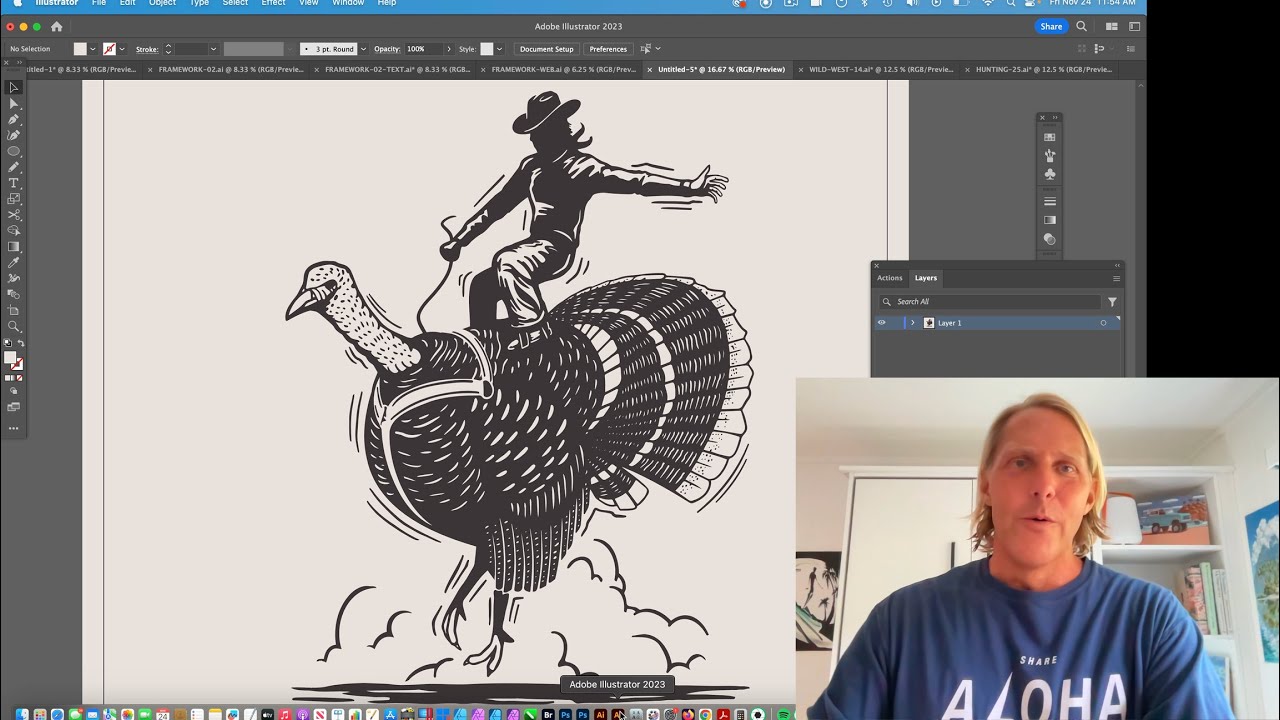Open the Transparency panel icon

tap(1049, 239)
